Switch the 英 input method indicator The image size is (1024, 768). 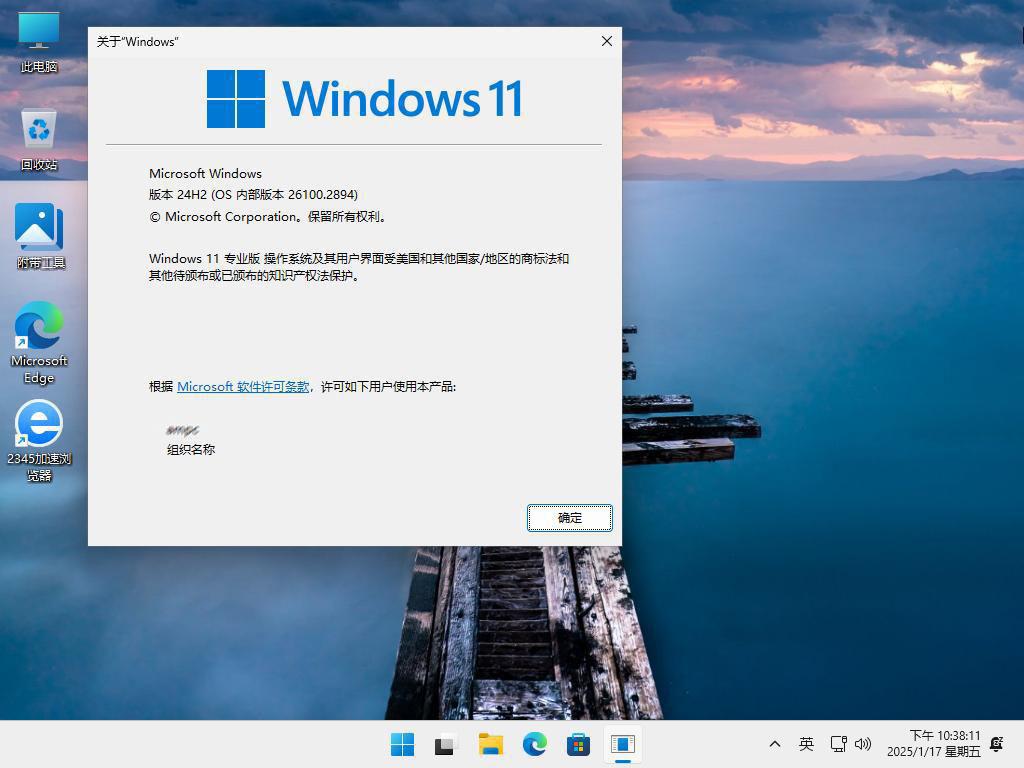806,744
